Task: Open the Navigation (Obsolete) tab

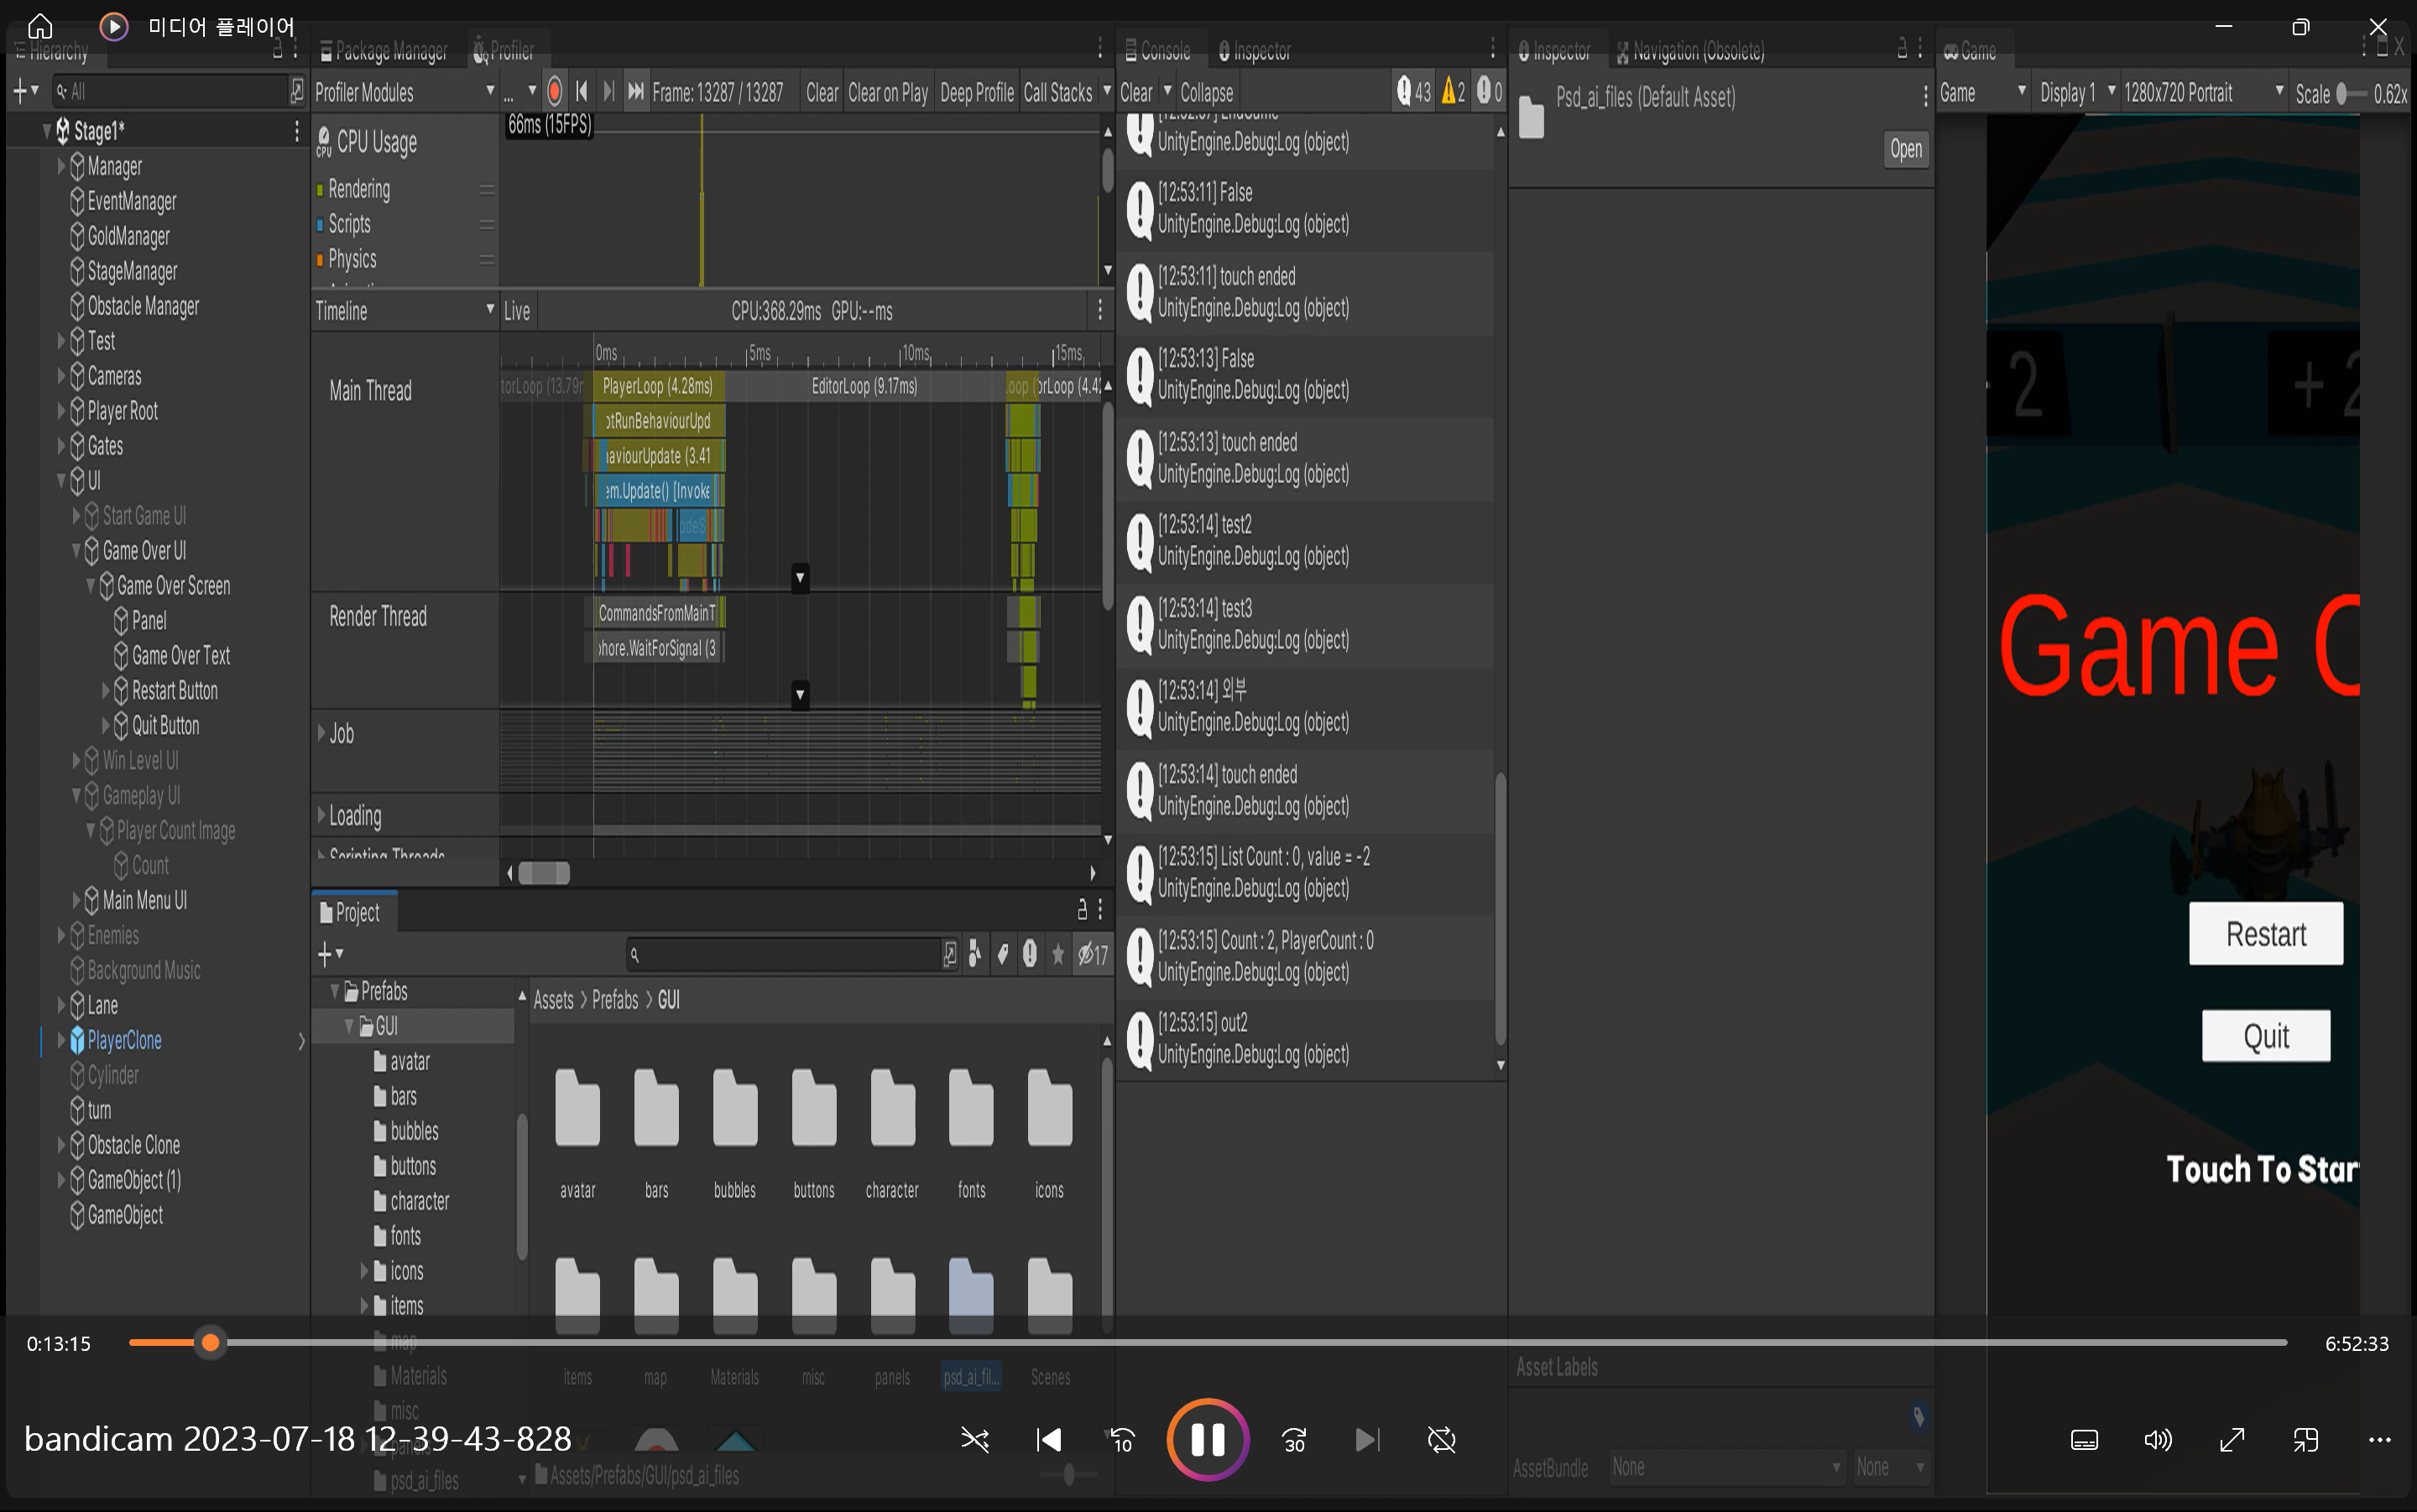Action: click(x=1690, y=51)
